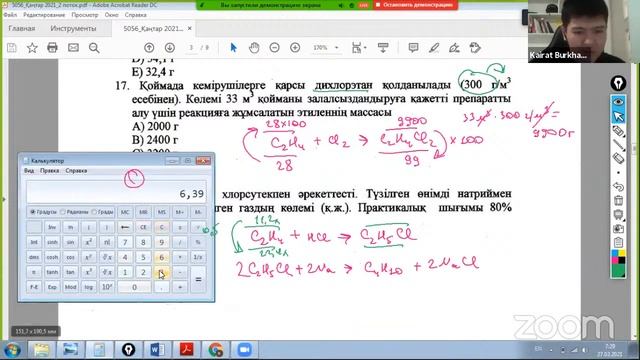Choose the pink color swatch
The width and height of the screenshot is (640, 360).
615,260
